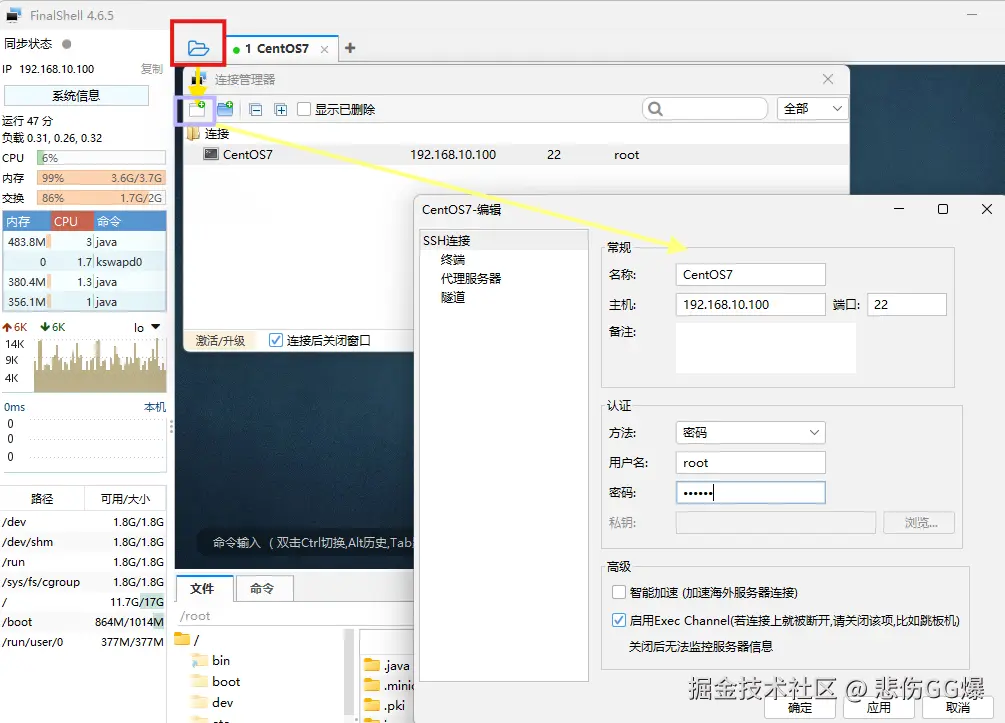Viewport: 1005px width, 723px height.
Task: Click the 确定 button
Action: pyautogui.click(x=800, y=708)
